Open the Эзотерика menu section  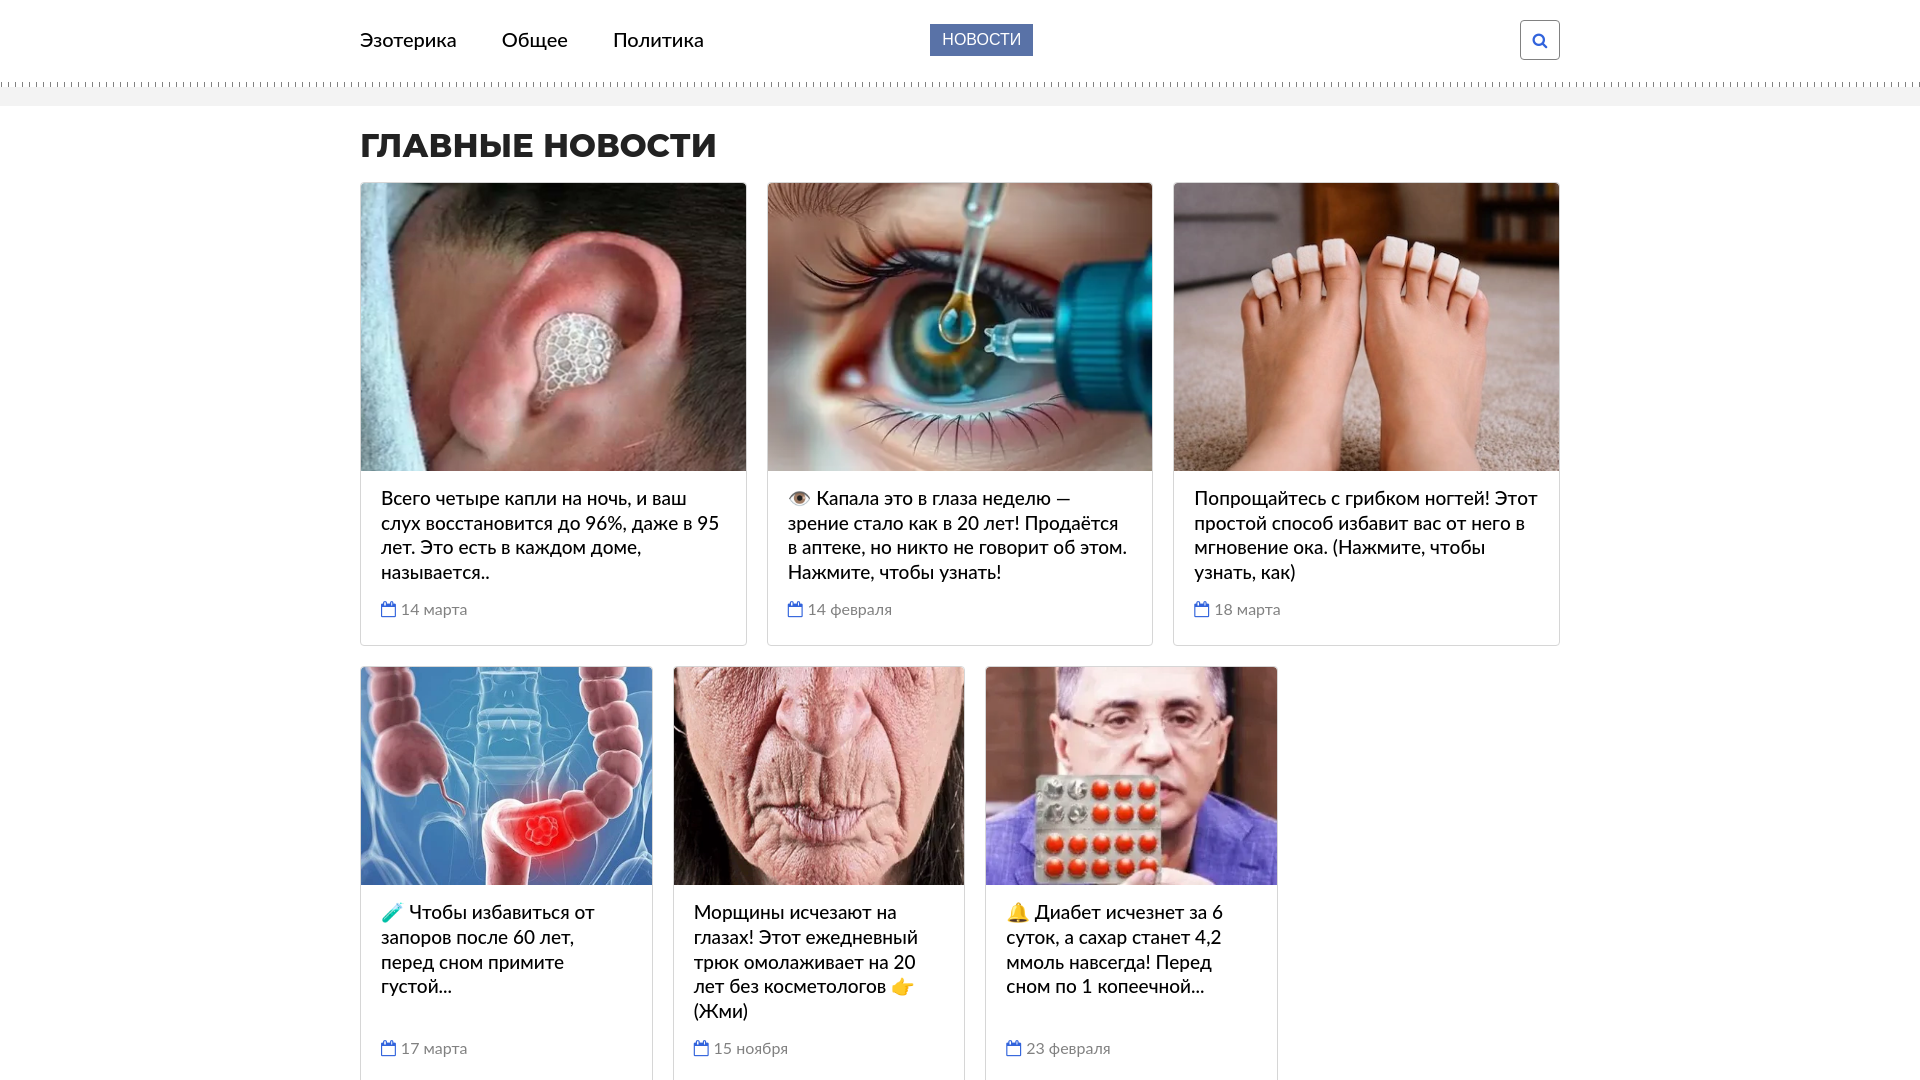(408, 41)
